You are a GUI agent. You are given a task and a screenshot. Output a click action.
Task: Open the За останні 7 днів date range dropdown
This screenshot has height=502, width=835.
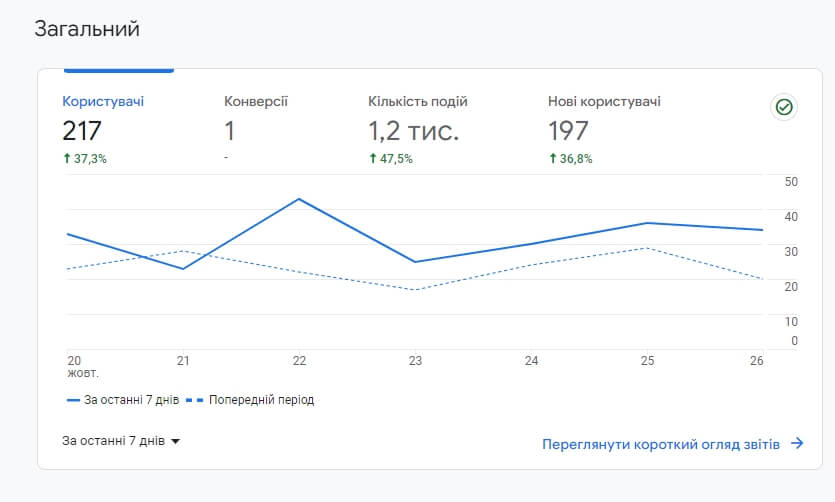[x=121, y=441]
